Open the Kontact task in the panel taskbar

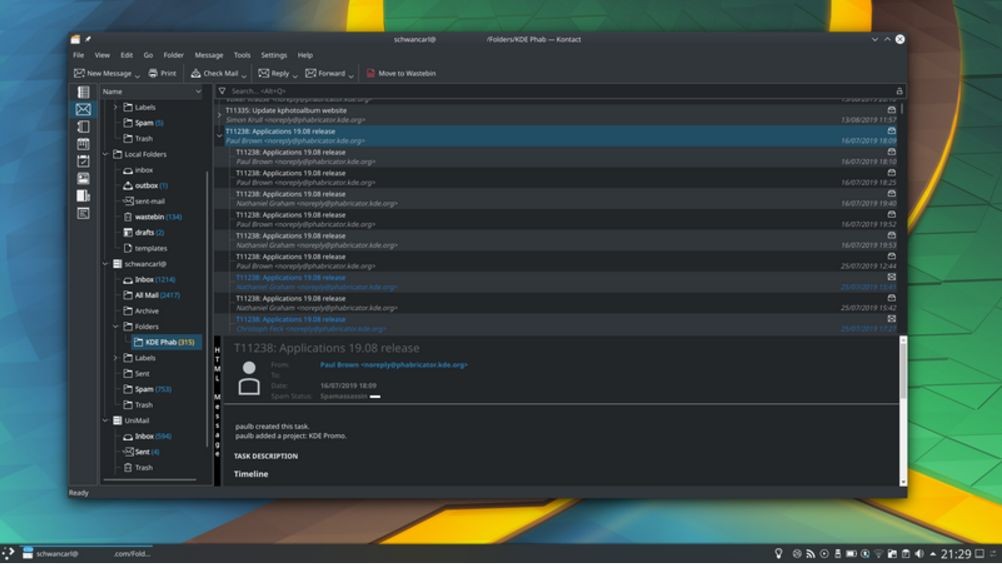click(86, 554)
